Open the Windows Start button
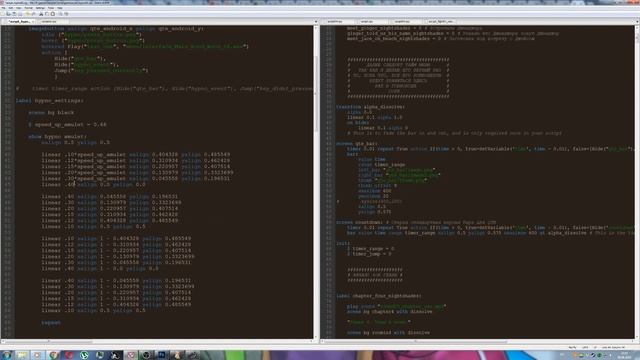 6,355
